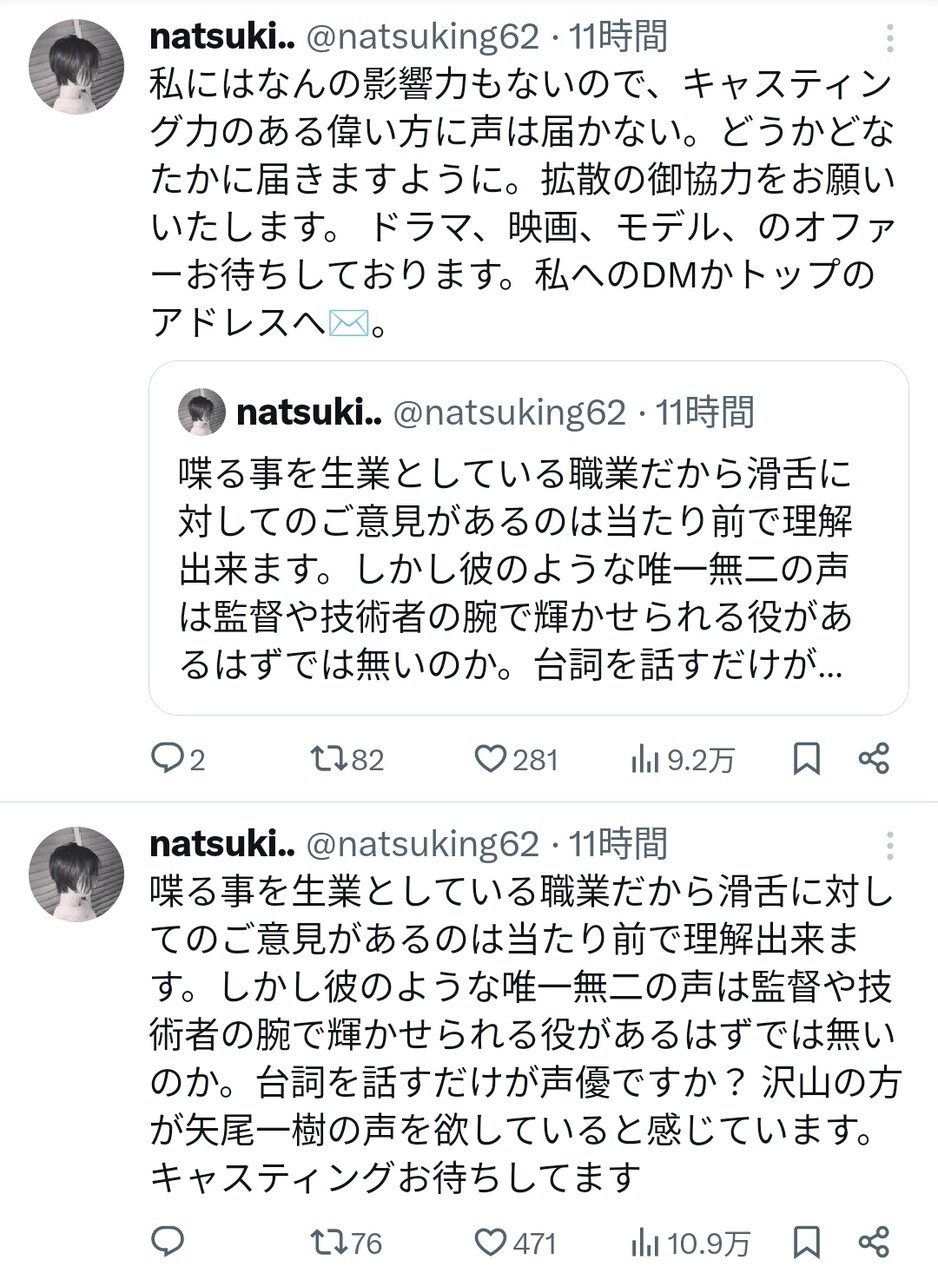Open first tweet author's profile picture
The height and width of the screenshot is (1280, 938).
tap(76, 67)
